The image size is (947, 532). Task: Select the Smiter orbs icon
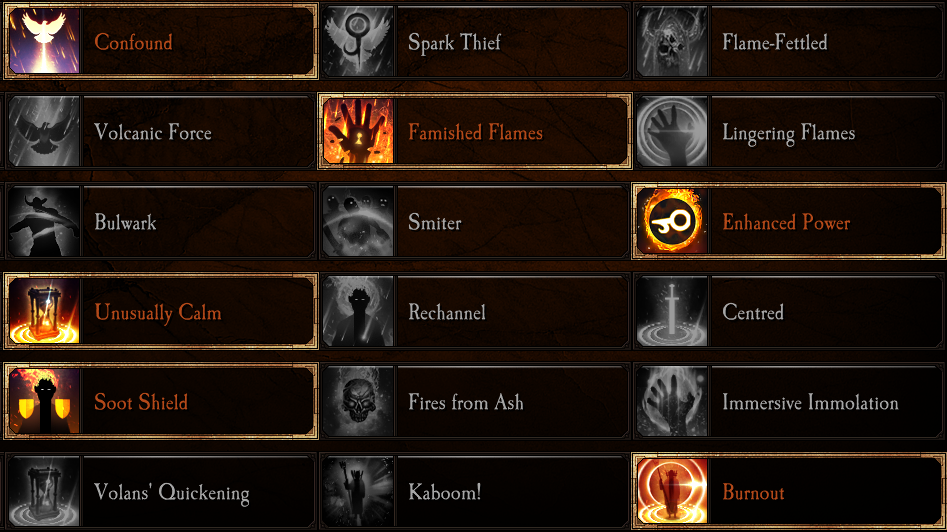(358, 221)
